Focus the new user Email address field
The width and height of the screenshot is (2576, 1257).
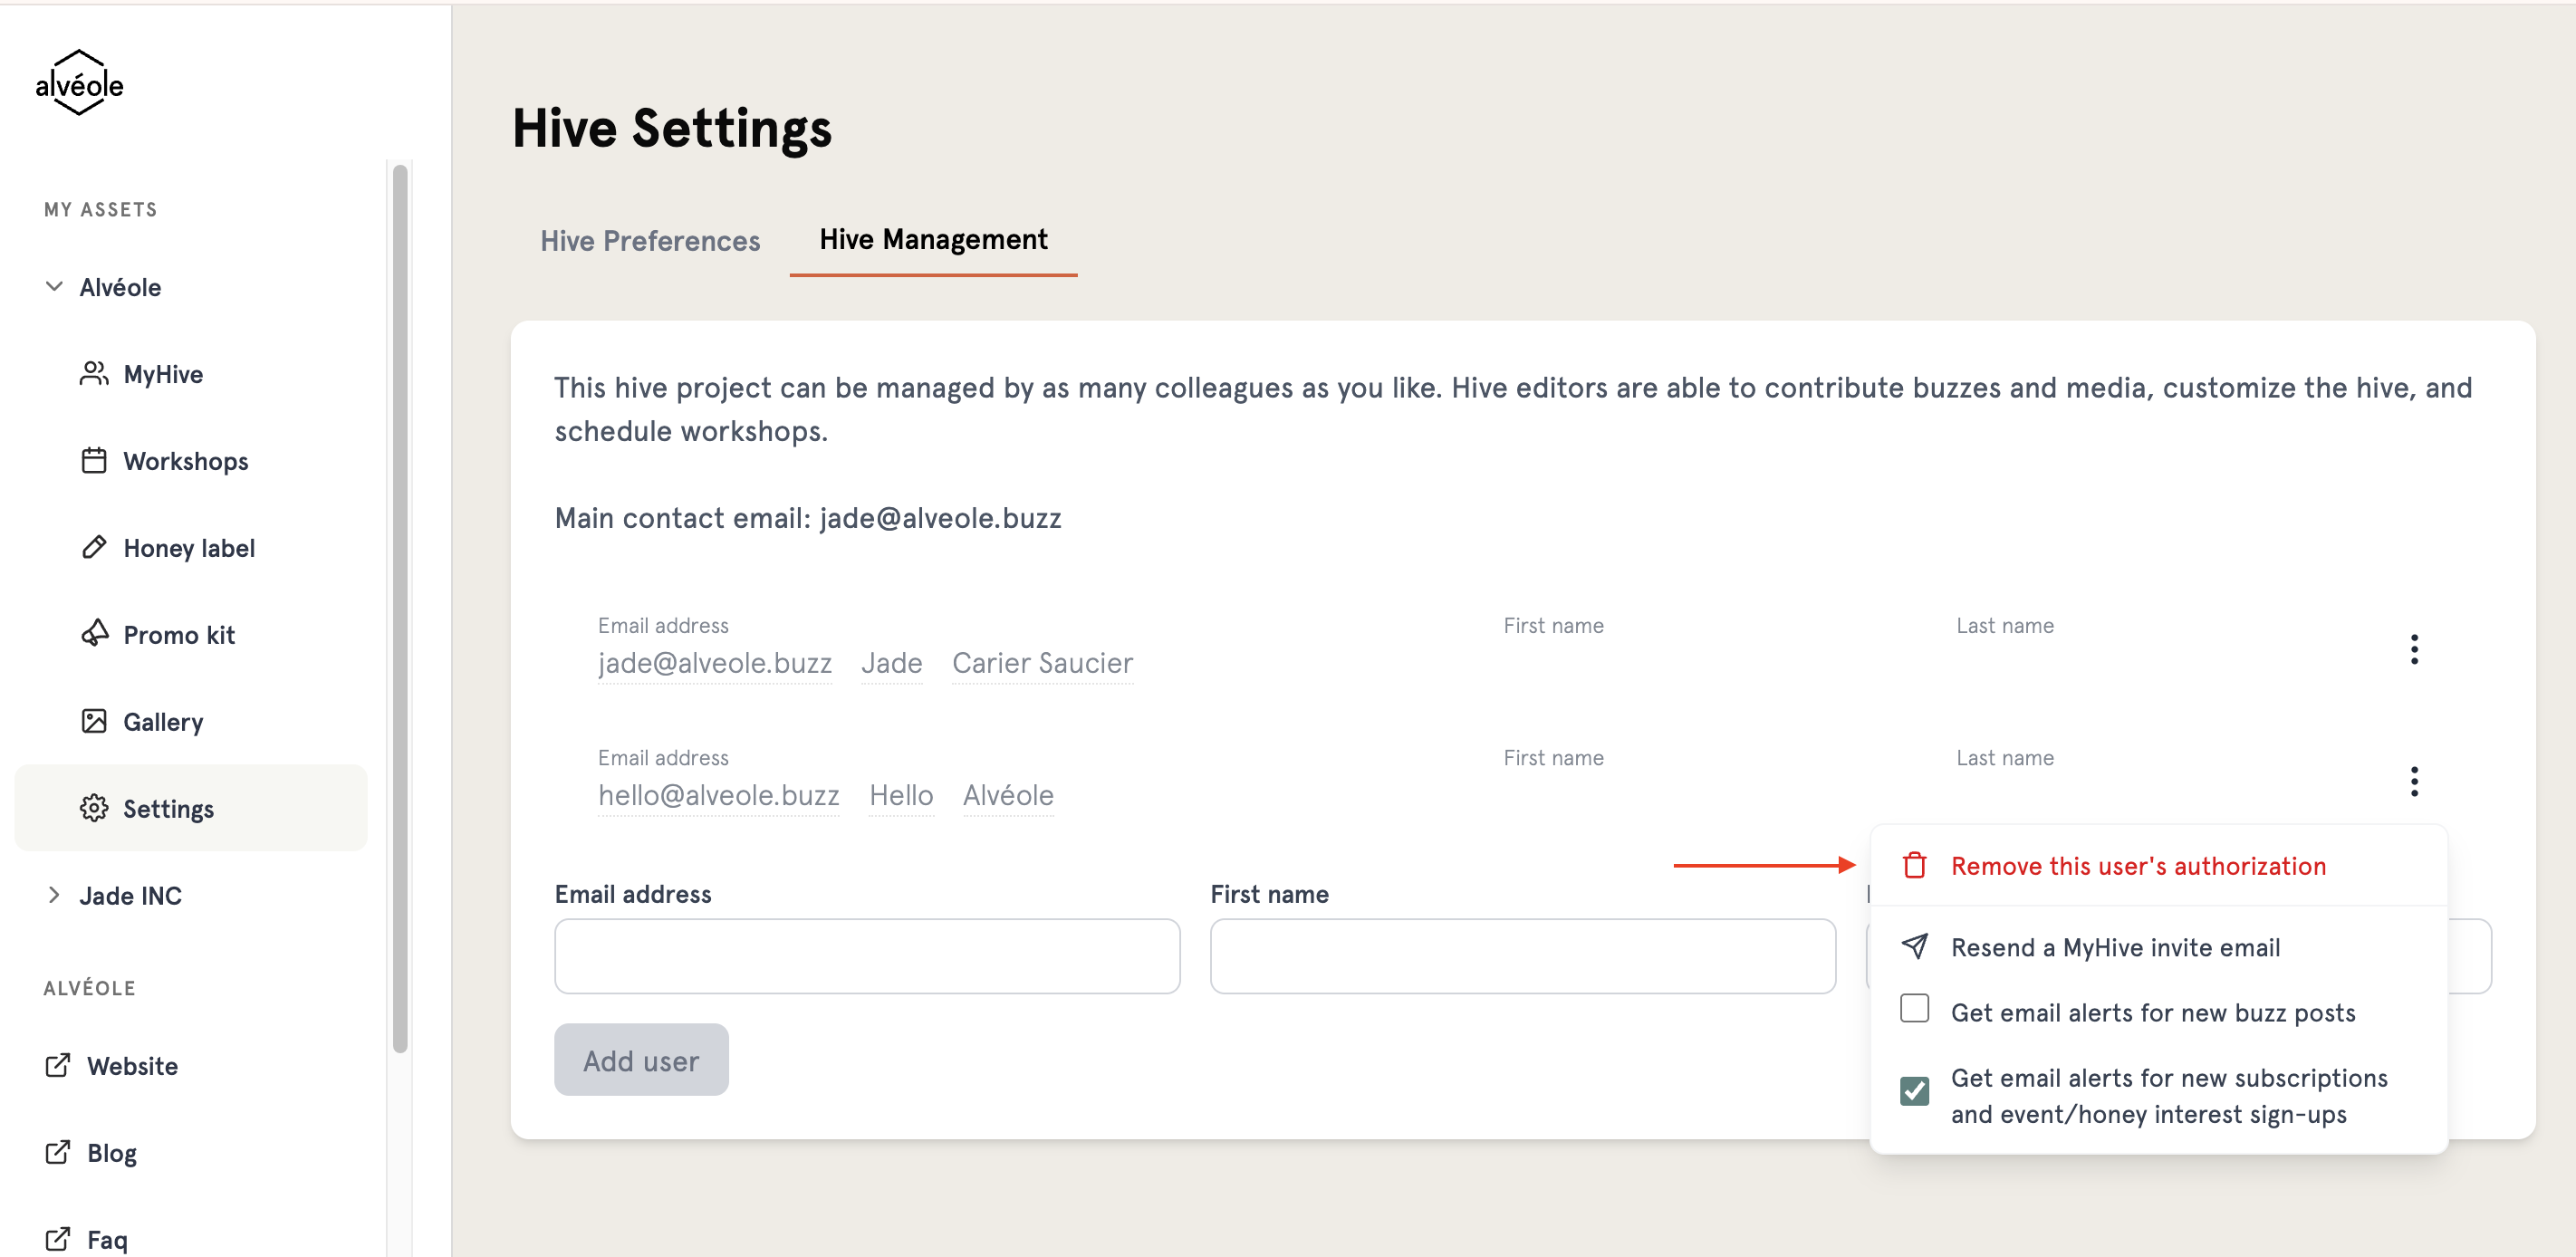[867, 957]
